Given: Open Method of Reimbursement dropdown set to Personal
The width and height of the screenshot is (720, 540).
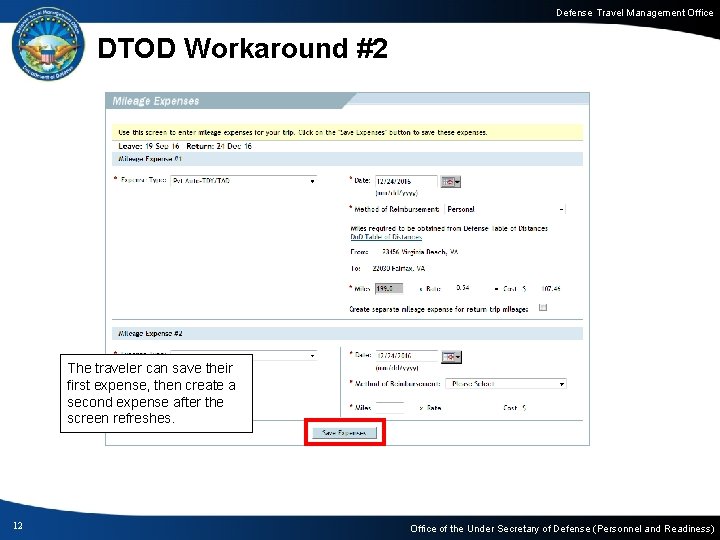Looking at the screenshot, I should [x=505, y=209].
